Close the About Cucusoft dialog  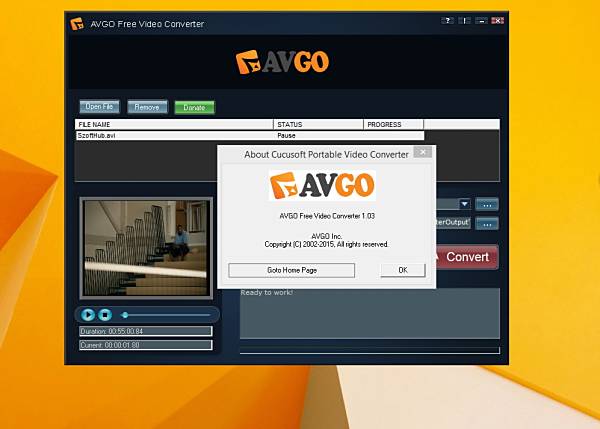(423, 152)
